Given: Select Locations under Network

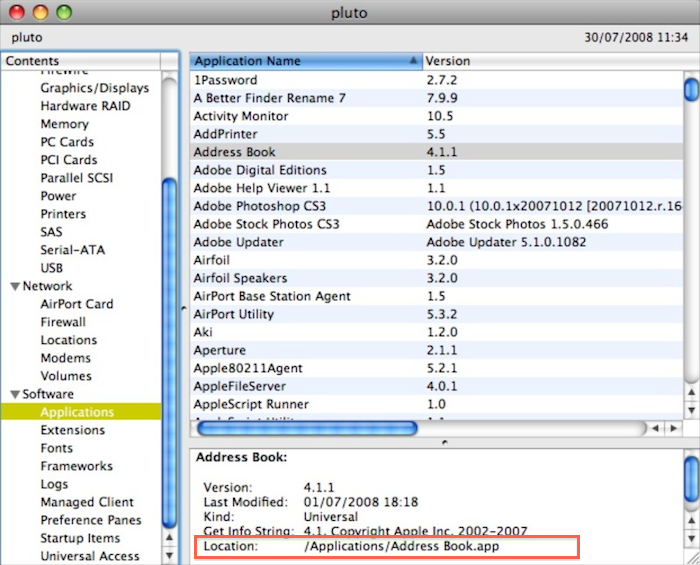Looking at the screenshot, I should point(68,340).
